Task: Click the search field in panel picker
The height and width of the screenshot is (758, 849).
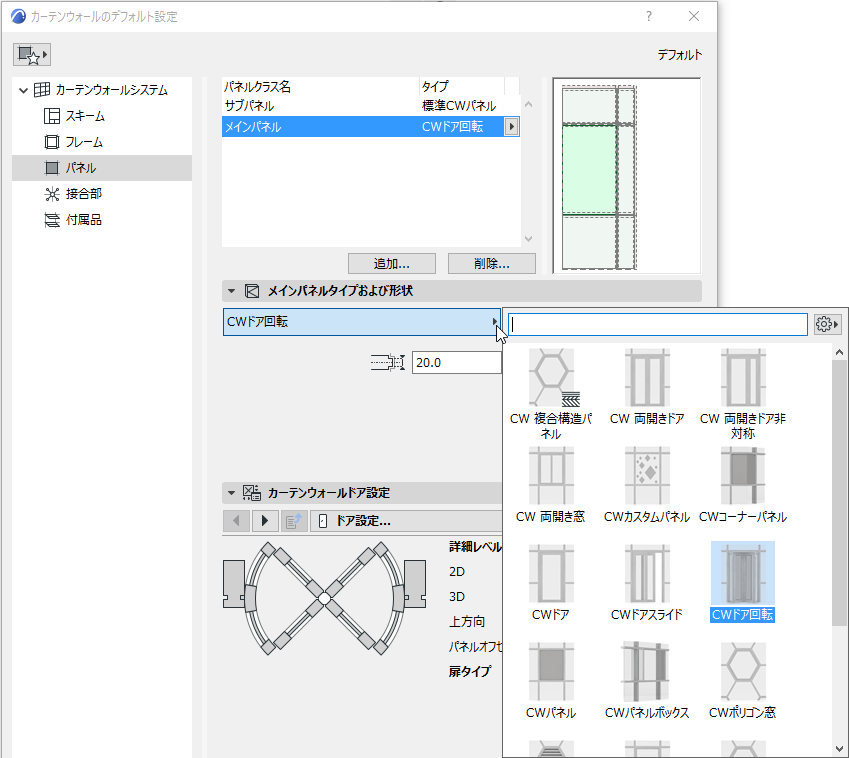Action: coord(657,324)
